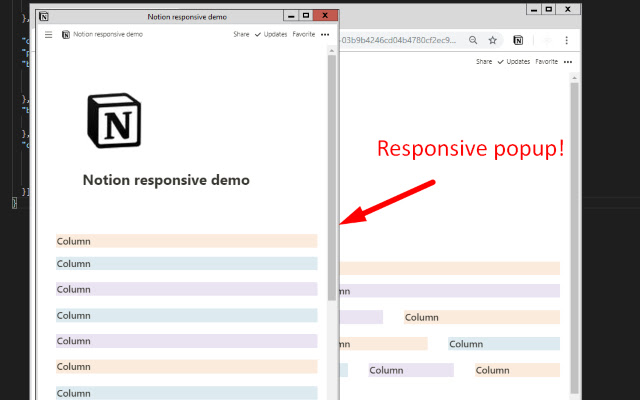Close the Notion responsive demo popup
Screen dimensions: 640x400
[x=325, y=16]
